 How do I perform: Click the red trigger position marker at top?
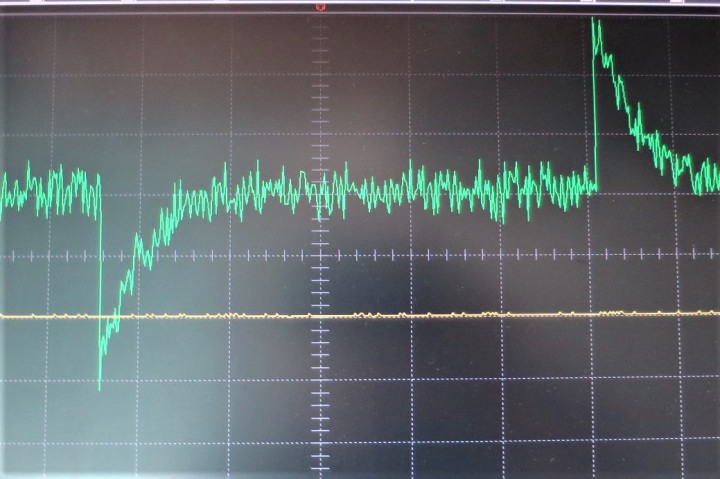[x=320, y=6]
